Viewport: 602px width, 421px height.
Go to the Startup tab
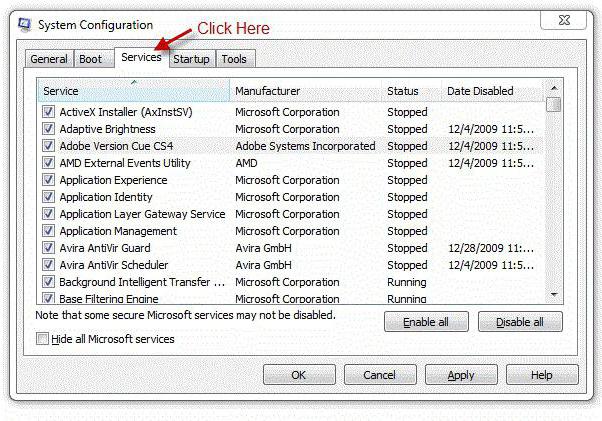pyautogui.click(x=191, y=59)
